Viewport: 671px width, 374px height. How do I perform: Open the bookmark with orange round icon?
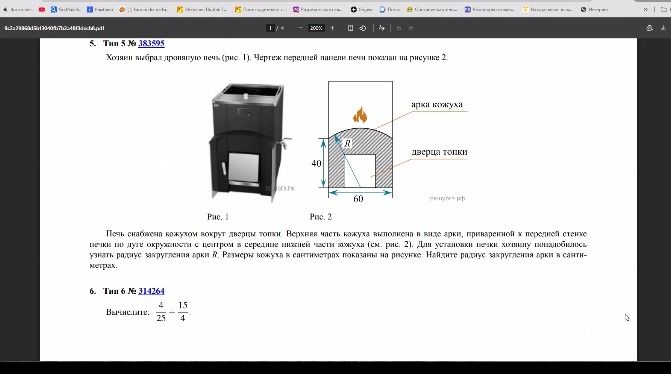(x=143, y=9)
